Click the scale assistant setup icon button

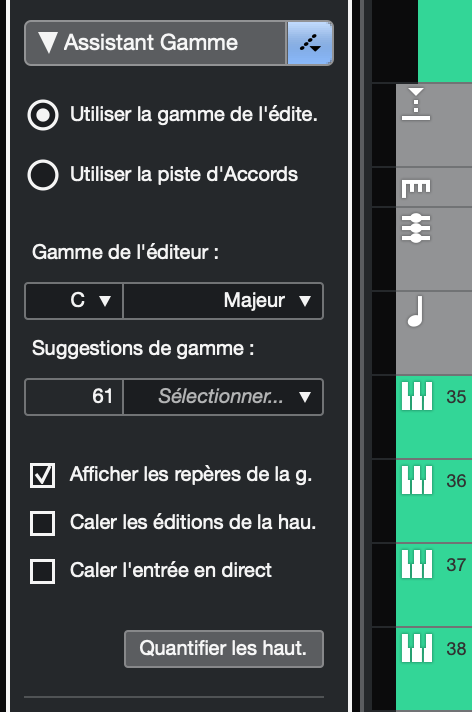(310, 43)
